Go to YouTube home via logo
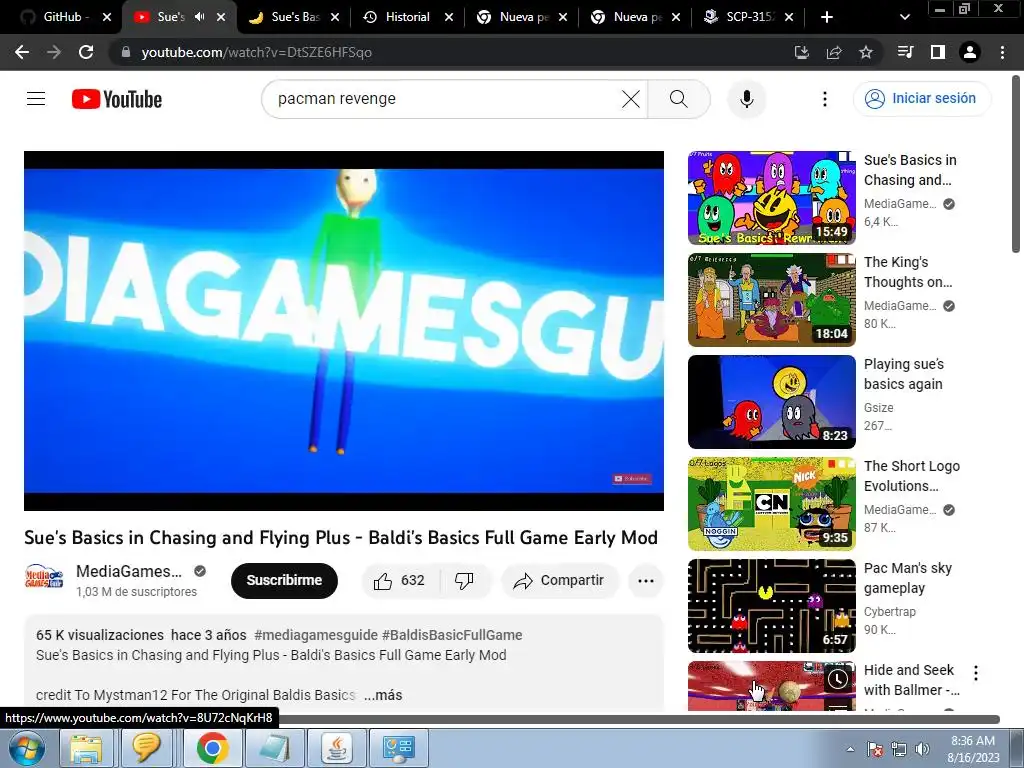Screen dimensions: 1024x768 pos(117,99)
